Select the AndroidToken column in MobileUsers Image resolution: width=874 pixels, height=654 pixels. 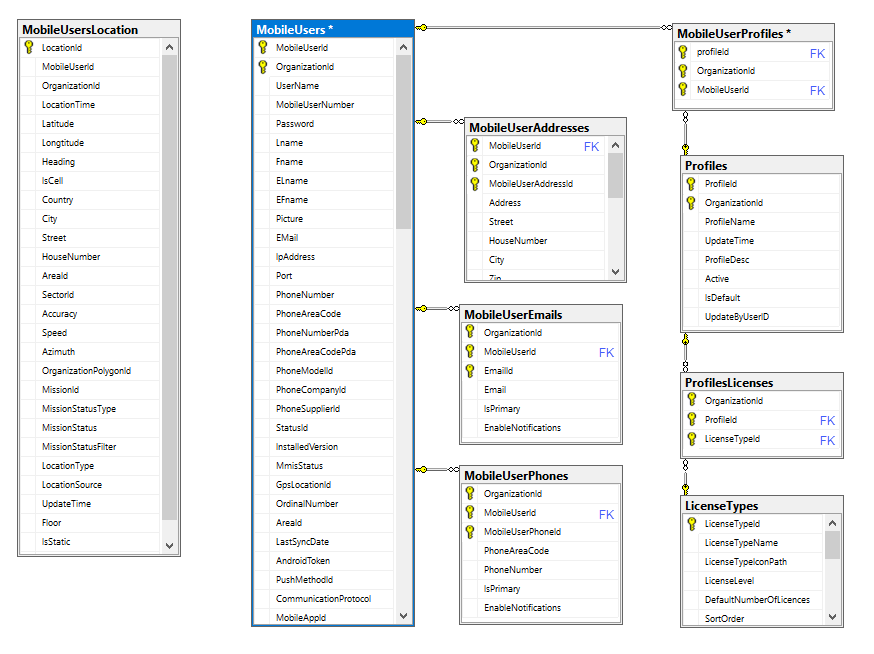303,561
